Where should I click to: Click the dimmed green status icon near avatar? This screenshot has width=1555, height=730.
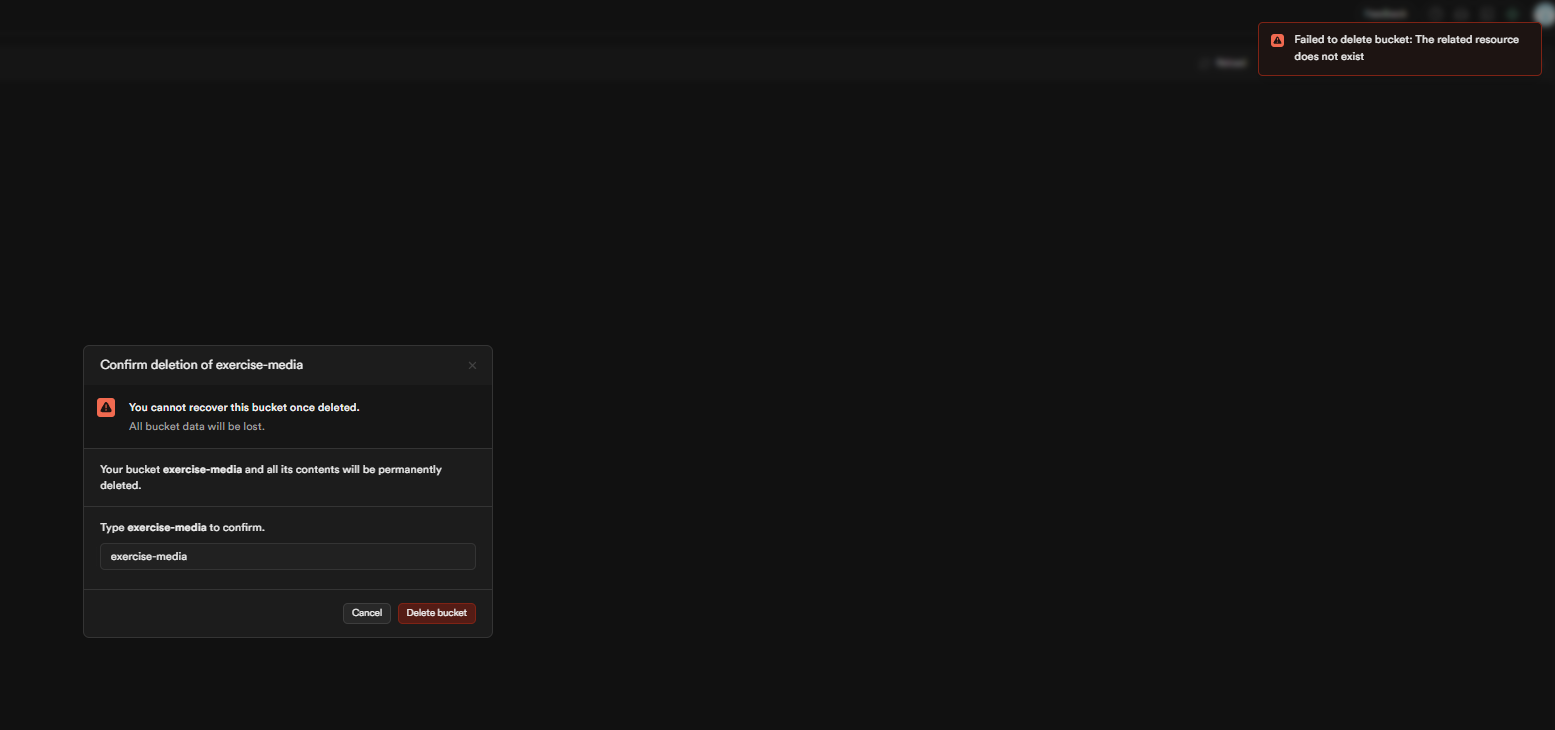[1512, 14]
